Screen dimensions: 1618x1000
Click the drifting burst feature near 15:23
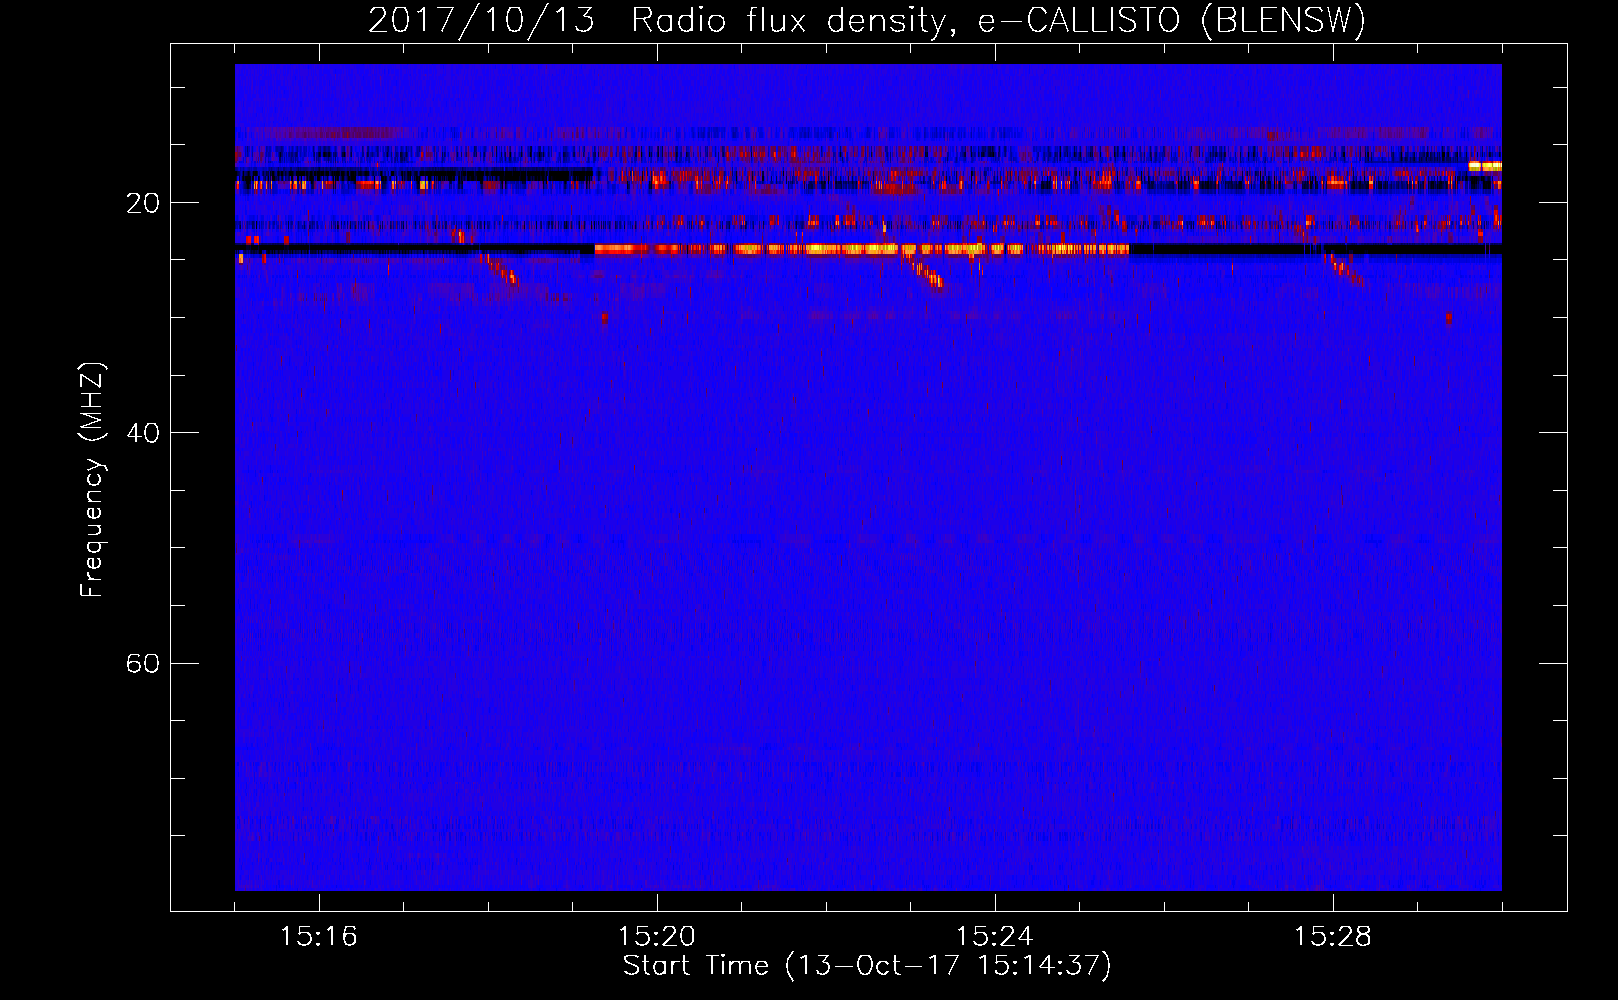(x=926, y=272)
